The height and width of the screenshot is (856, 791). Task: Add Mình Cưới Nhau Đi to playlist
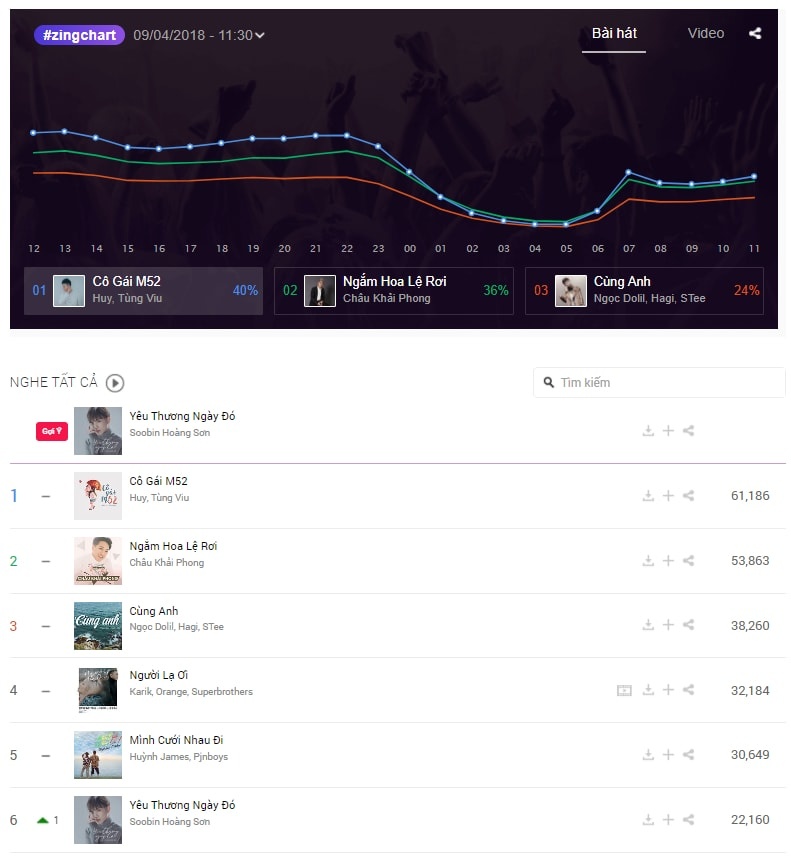(668, 754)
